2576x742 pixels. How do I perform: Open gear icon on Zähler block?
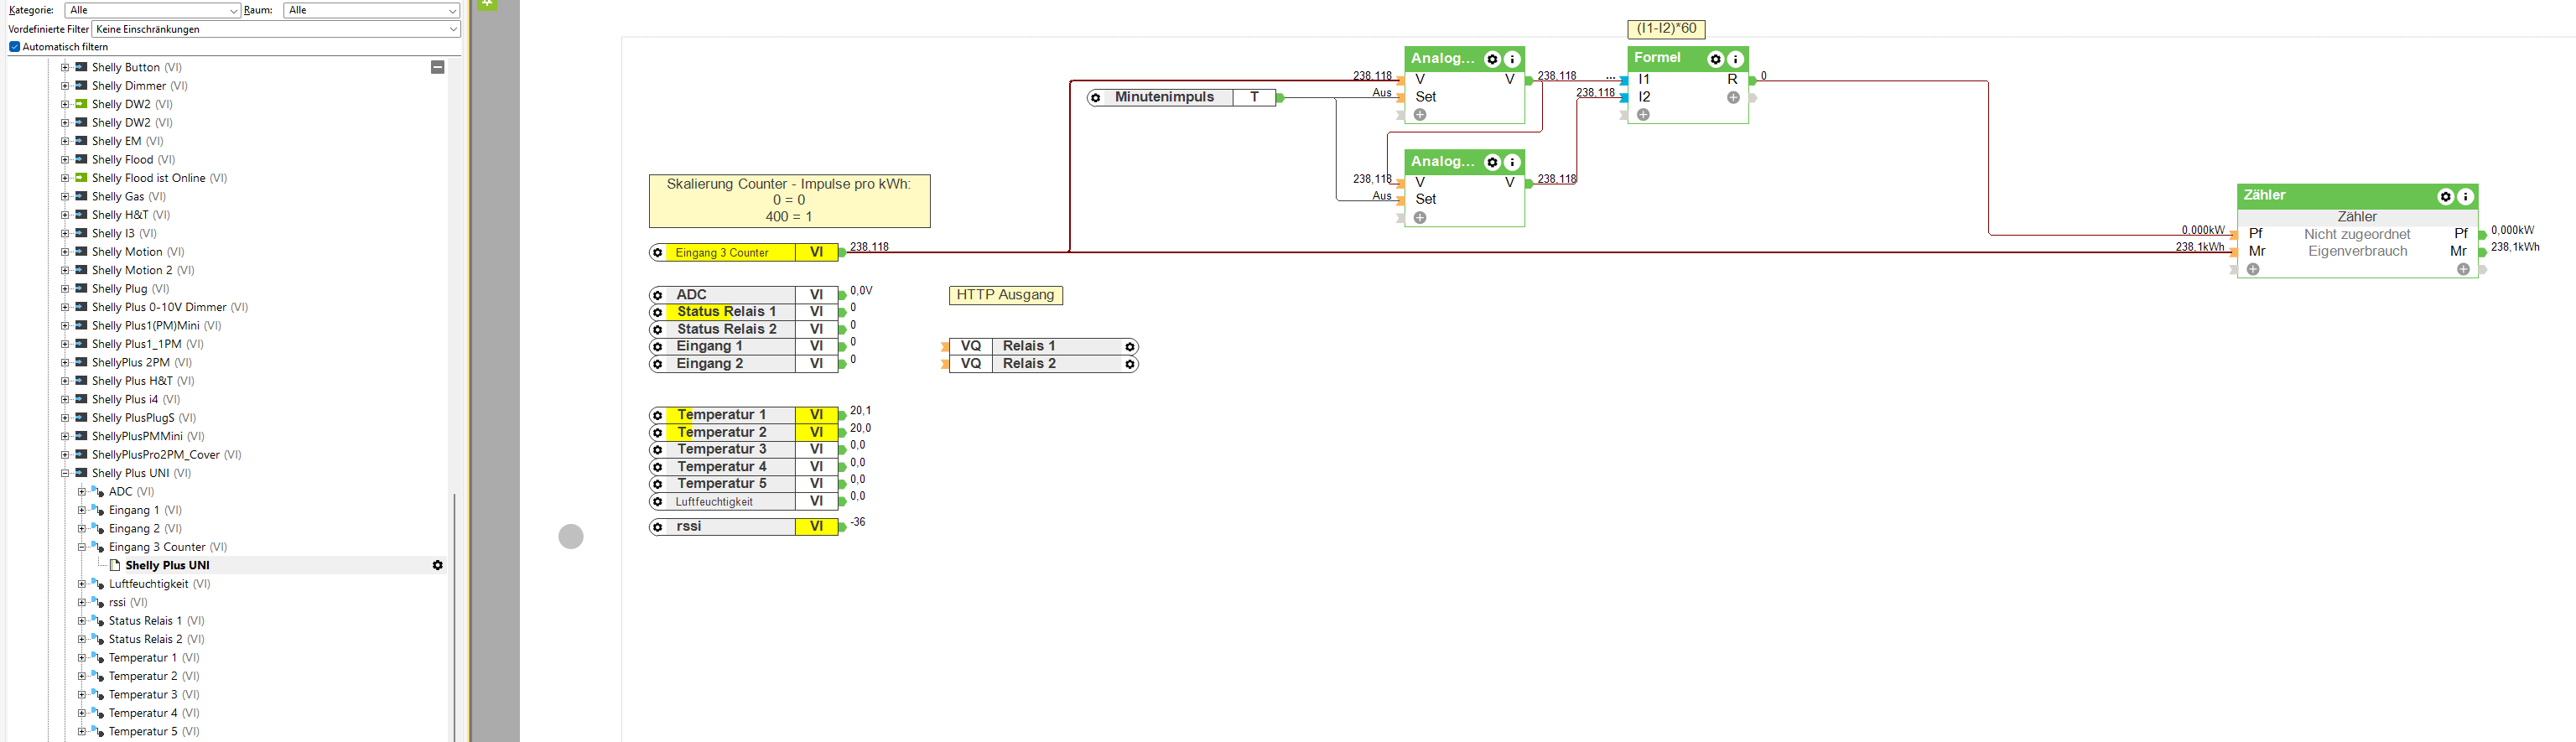tap(2445, 197)
